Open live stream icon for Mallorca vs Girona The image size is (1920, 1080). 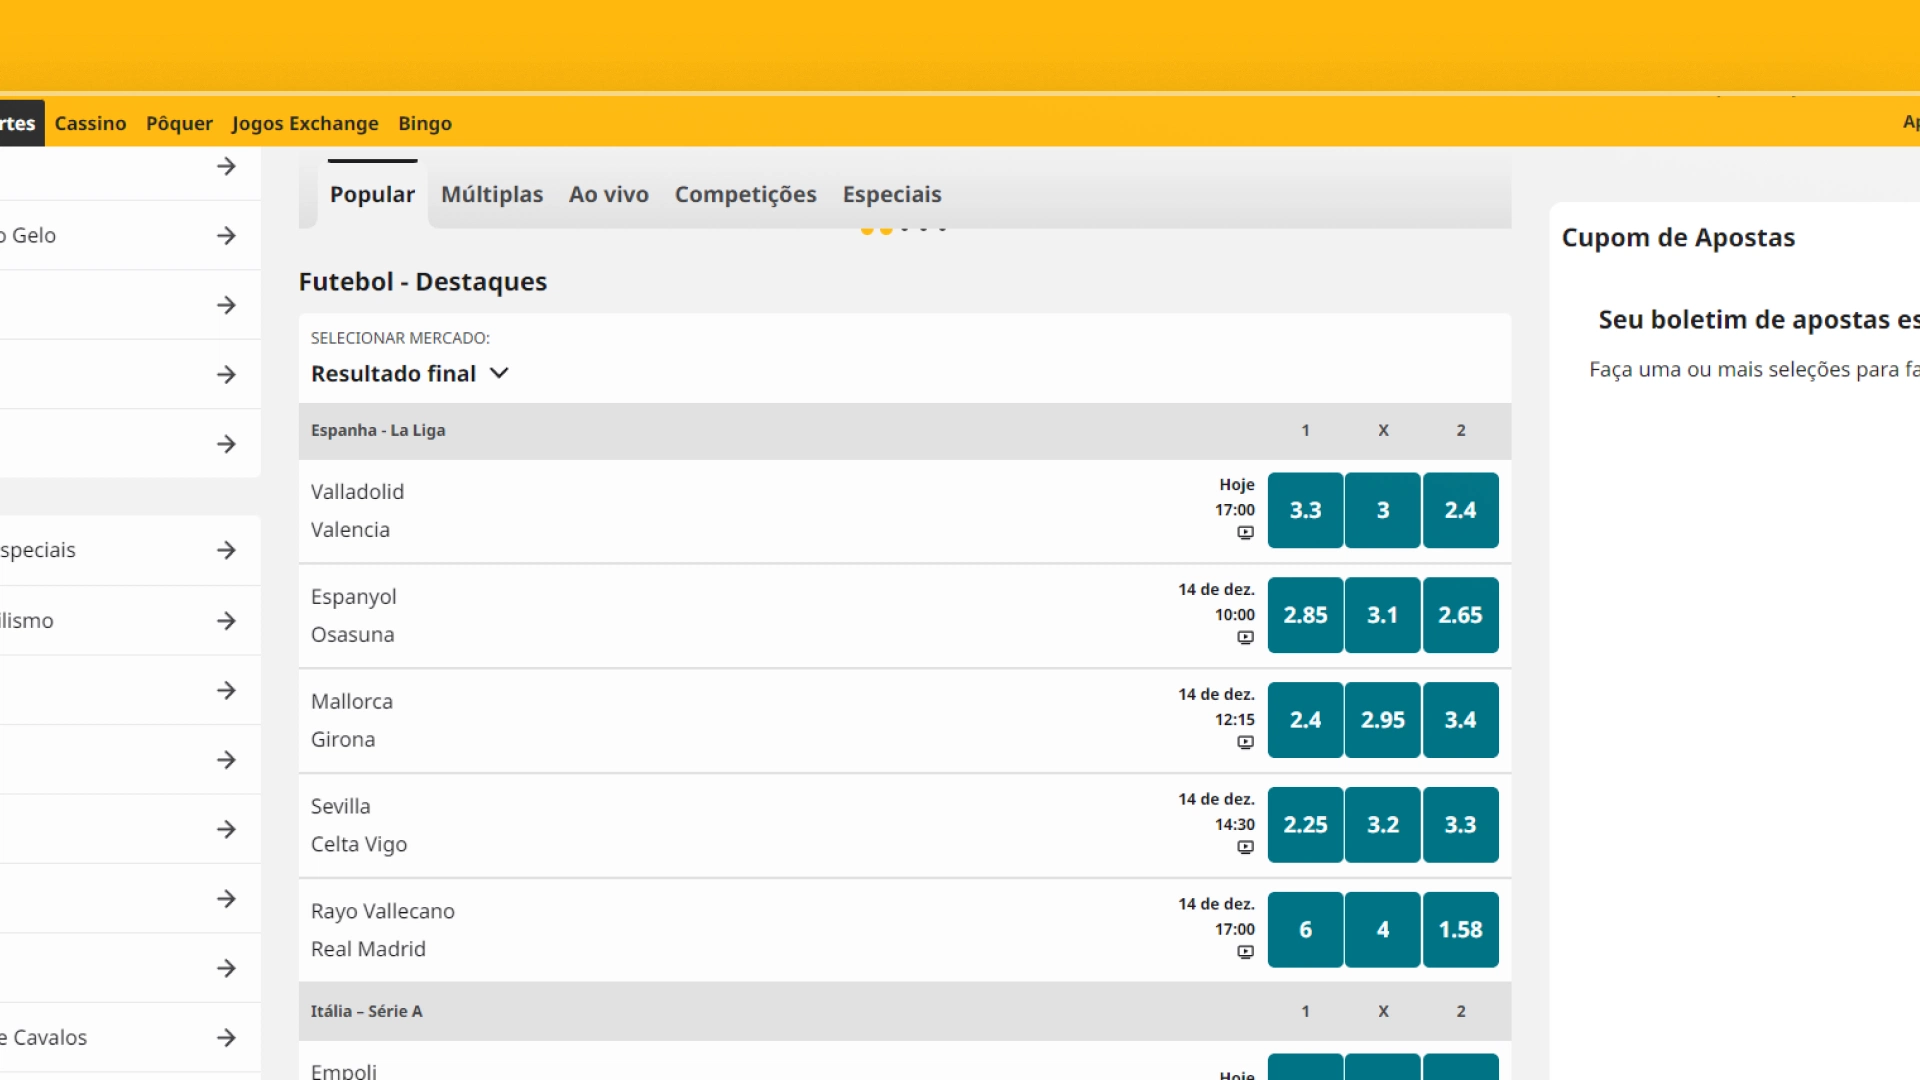coord(1245,743)
